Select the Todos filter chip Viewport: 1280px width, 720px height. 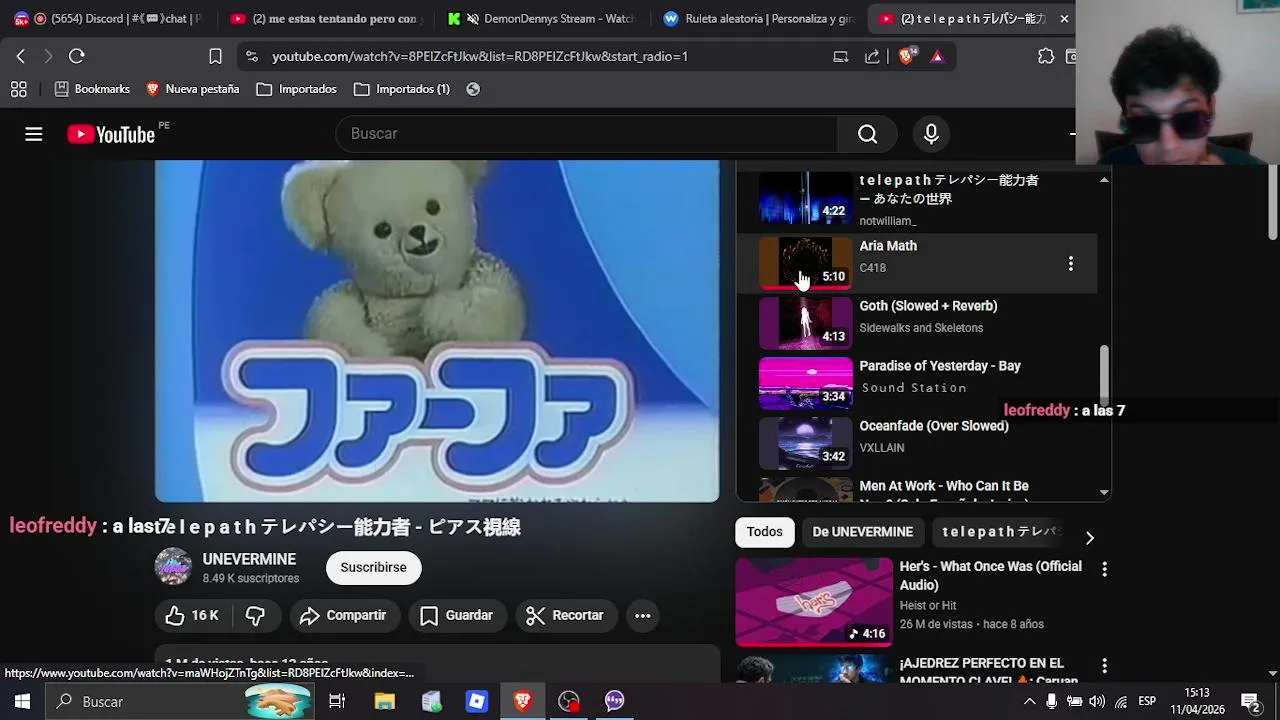[x=765, y=532]
